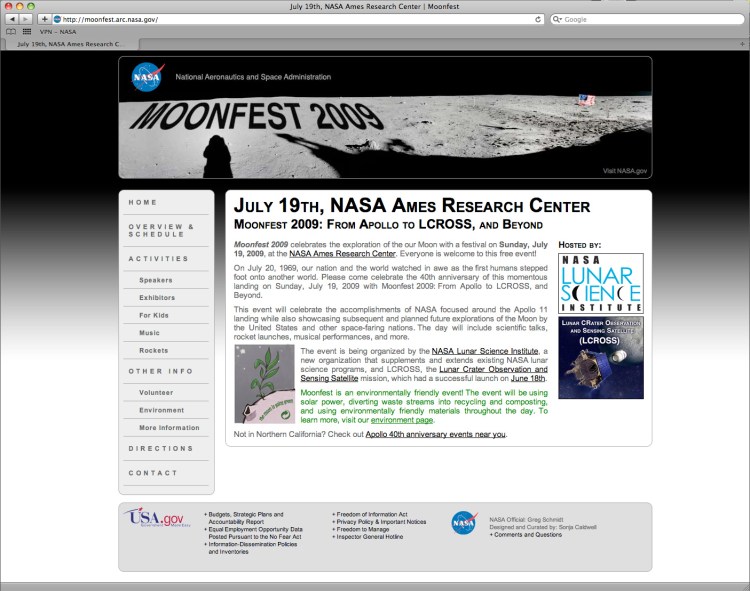The height and width of the screenshot is (591, 750).
Task: Open the bookmarks book icon
Action: coord(11,32)
